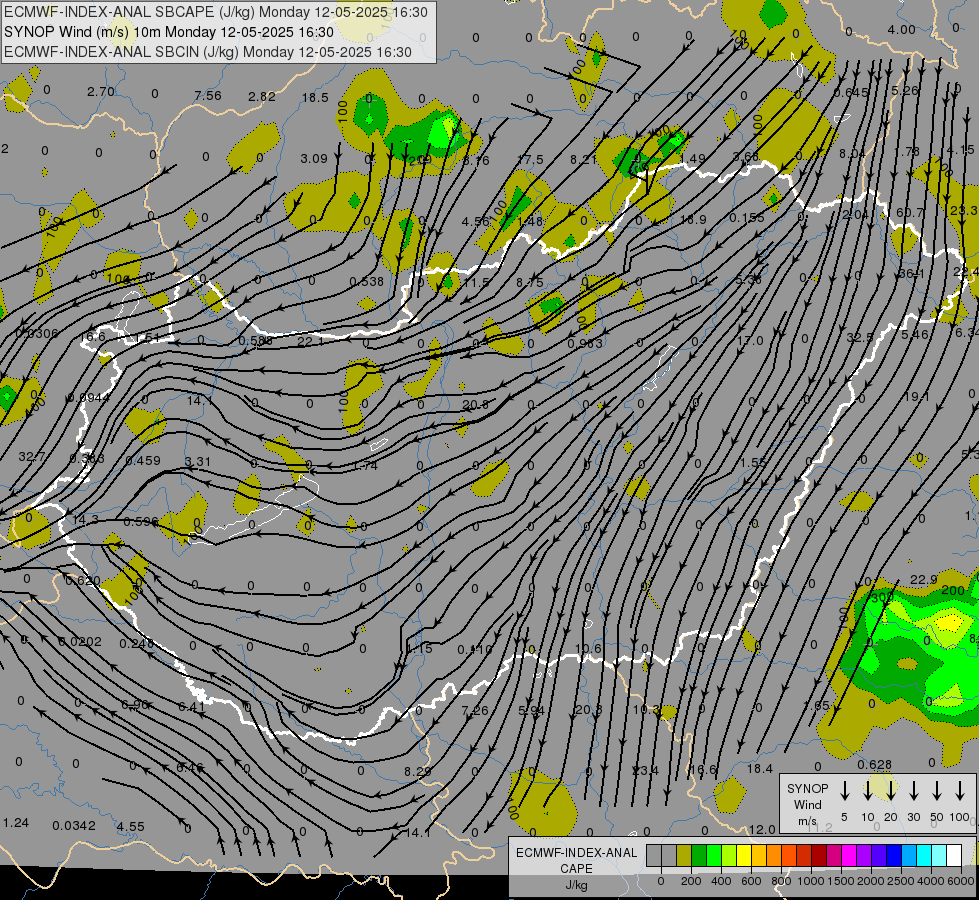Image resolution: width=979 pixels, height=900 pixels.
Task: Click the 0.983 value on the map
Action: coord(585,344)
